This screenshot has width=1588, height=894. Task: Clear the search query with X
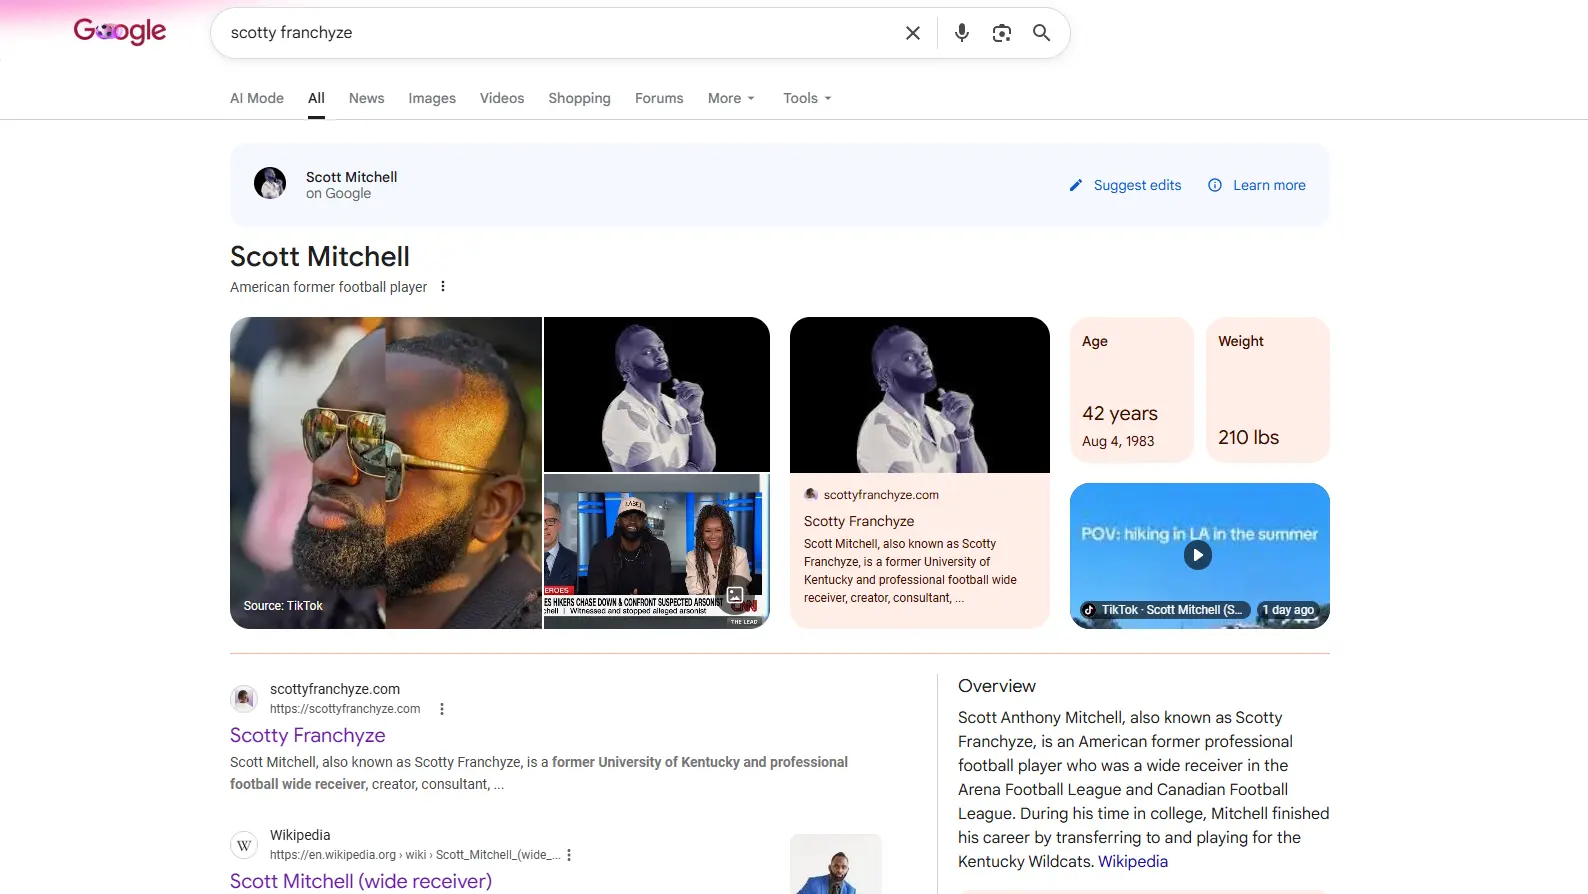click(x=913, y=33)
